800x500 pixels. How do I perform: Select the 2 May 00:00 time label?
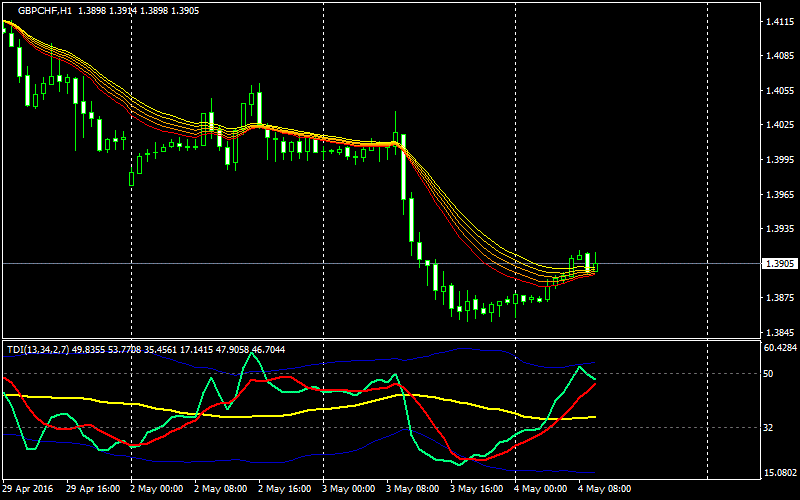point(156,489)
